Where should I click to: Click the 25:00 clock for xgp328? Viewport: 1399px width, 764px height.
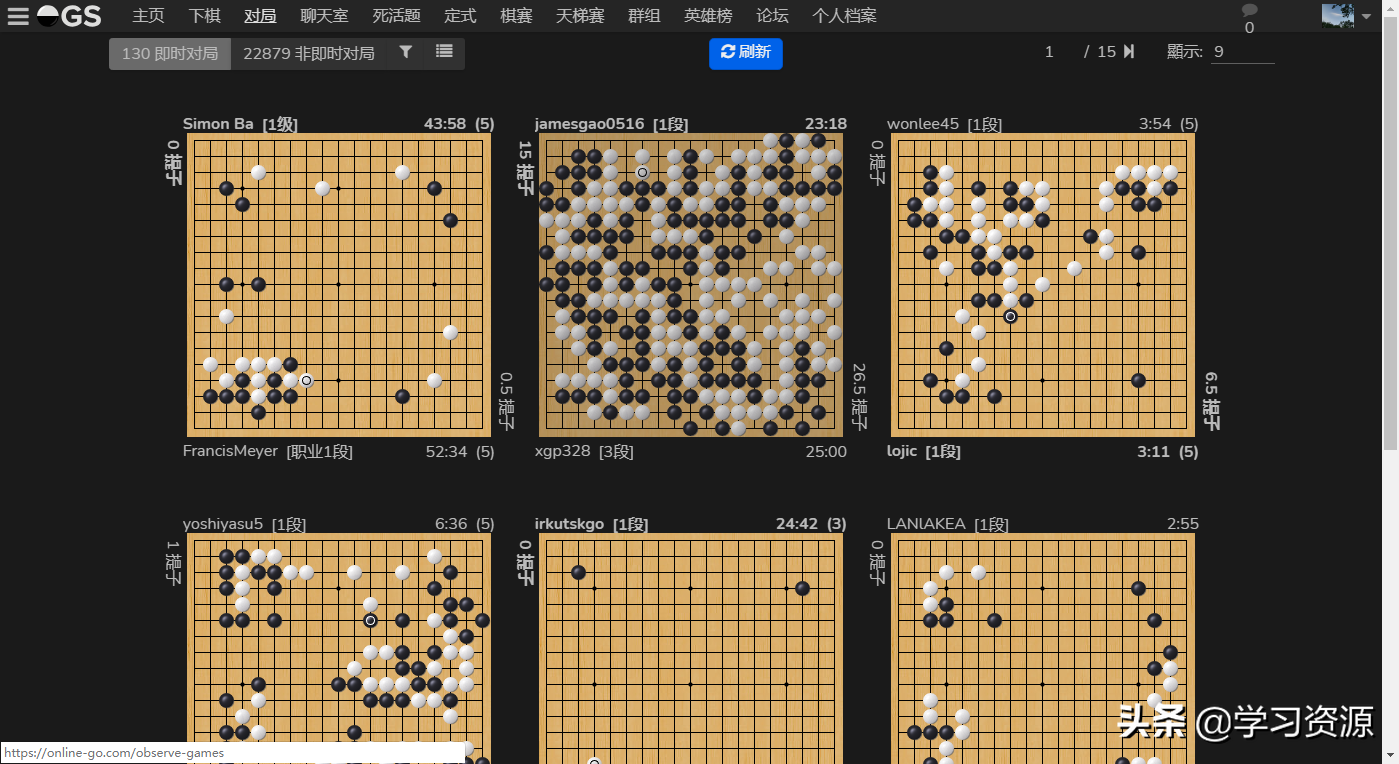tap(826, 451)
